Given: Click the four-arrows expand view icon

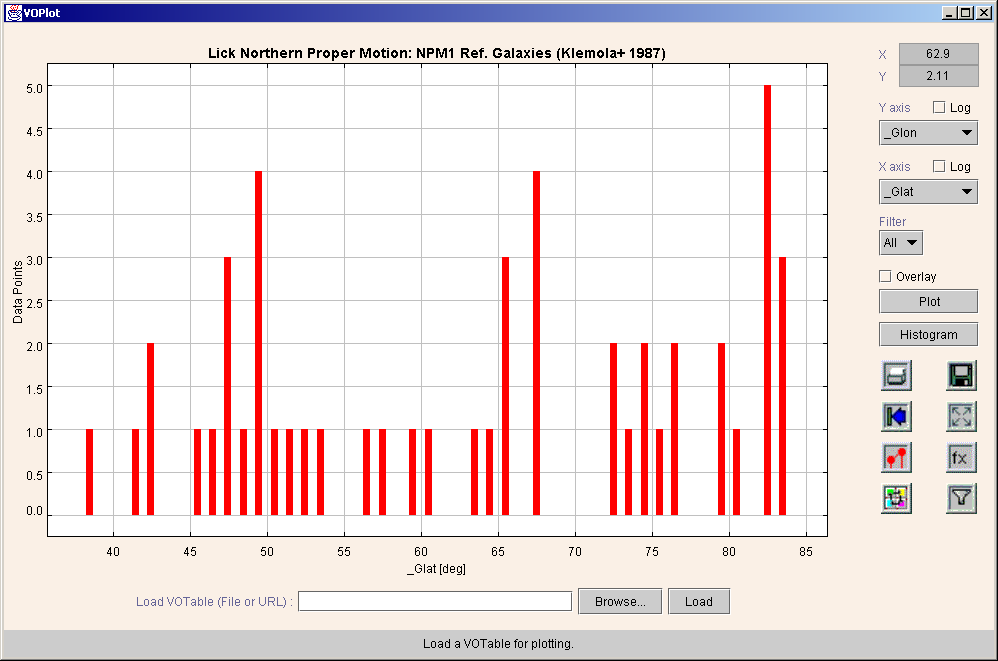Looking at the screenshot, I should tap(961, 416).
